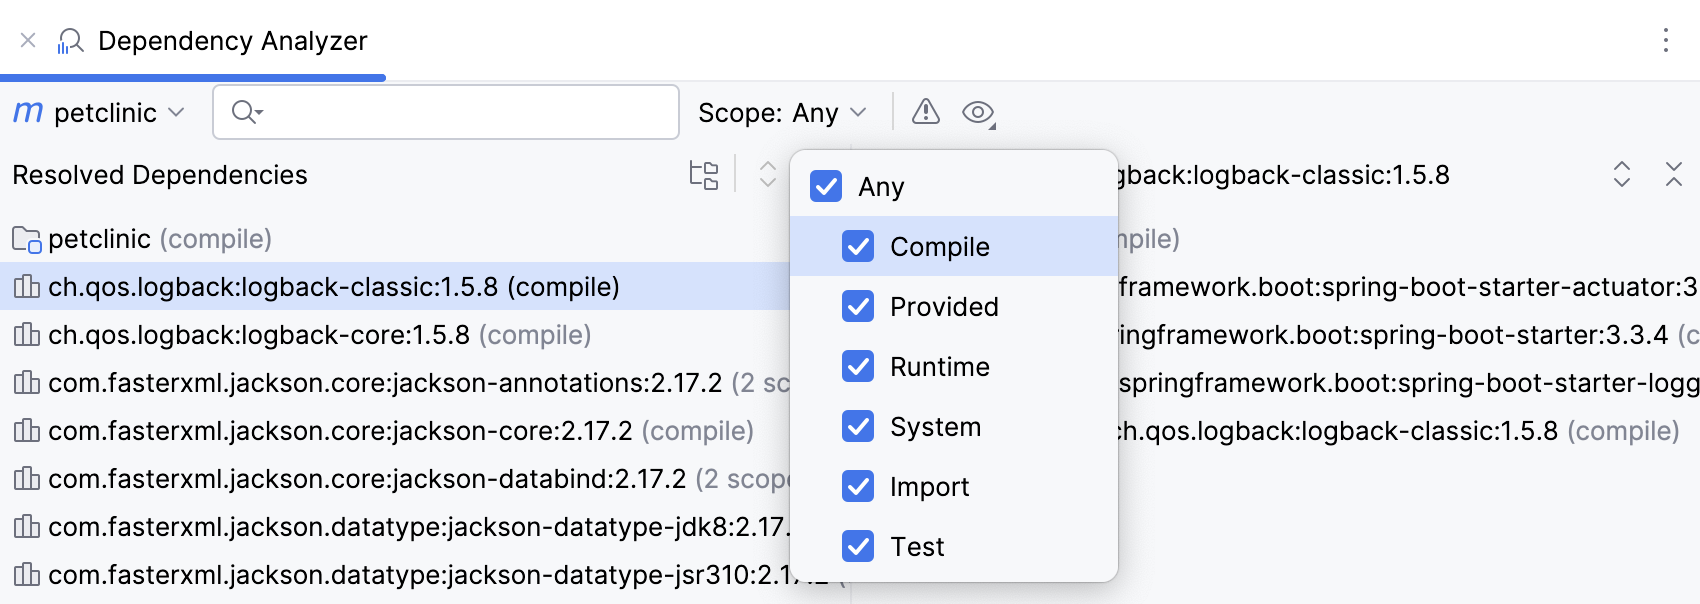This screenshot has height=604, width=1700.
Task: Click expand all arrows in usages panel
Action: coord(1622,175)
